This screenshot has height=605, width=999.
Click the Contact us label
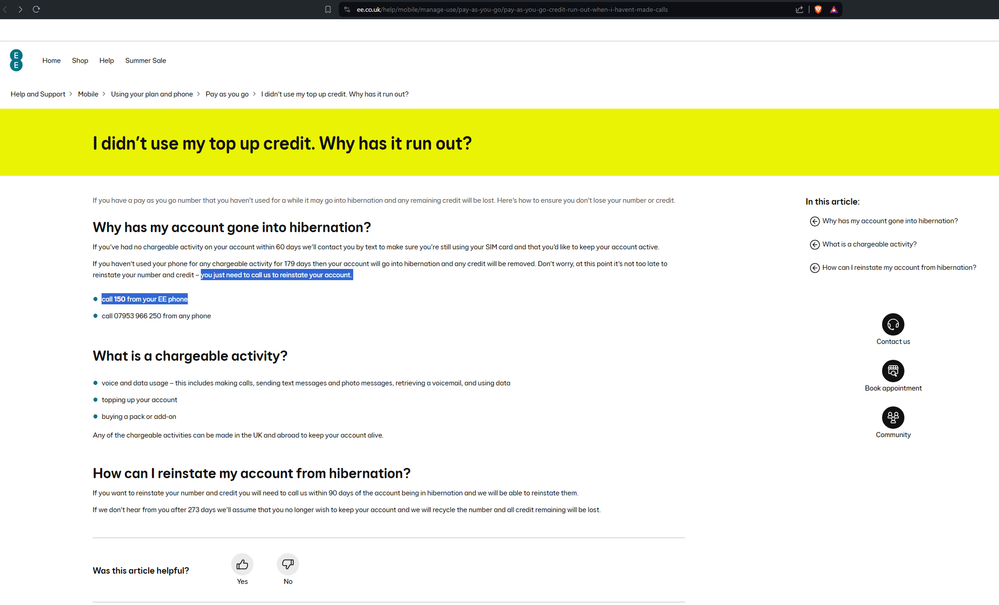893,342
